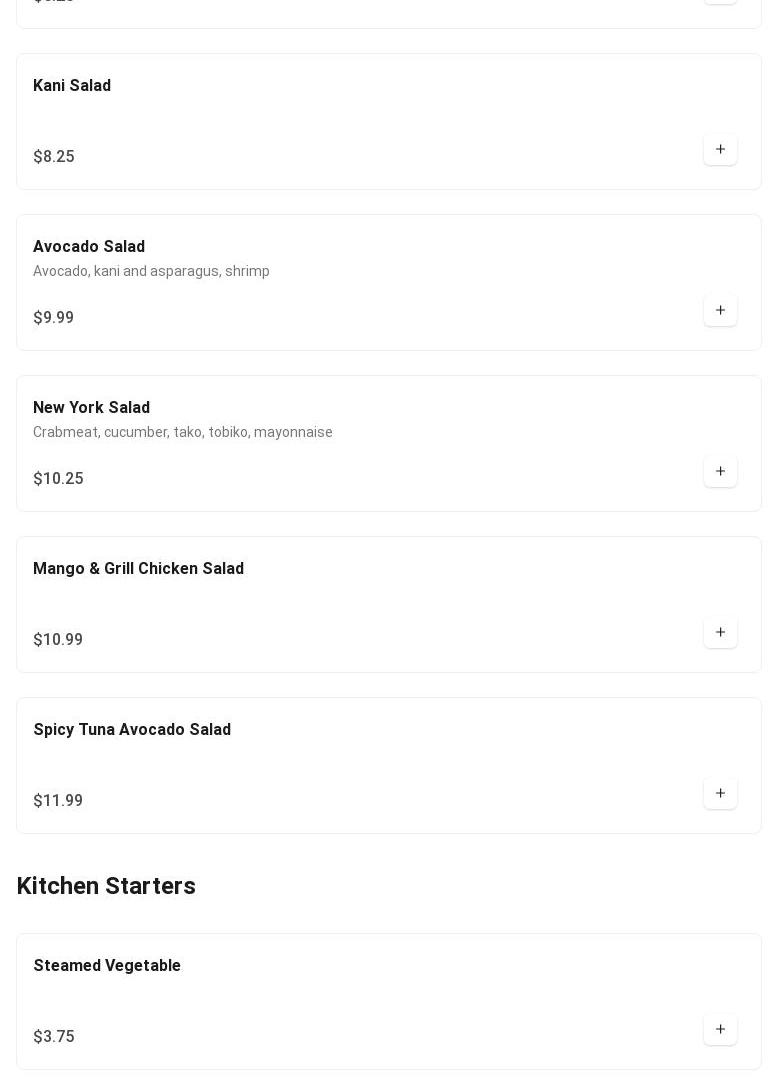Add Avocado Salad using plus icon
The width and height of the screenshot is (778, 1092).
coord(720,311)
